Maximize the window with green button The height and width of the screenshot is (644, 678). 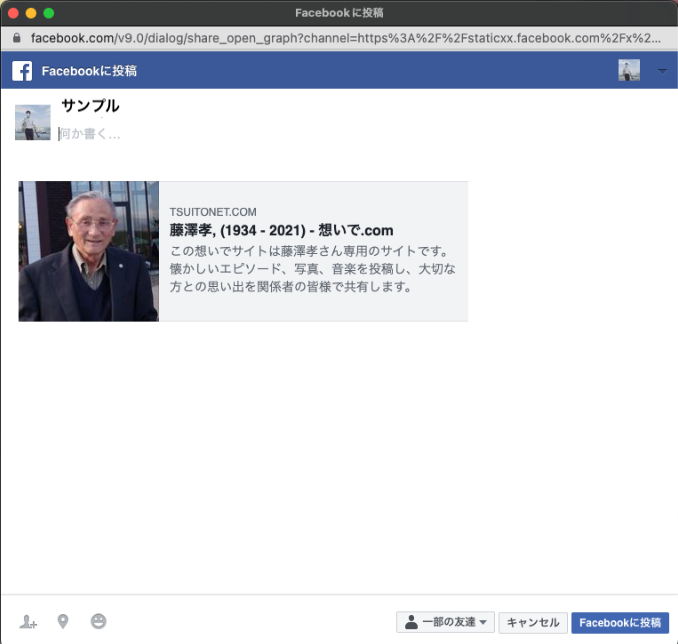point(49,13)
